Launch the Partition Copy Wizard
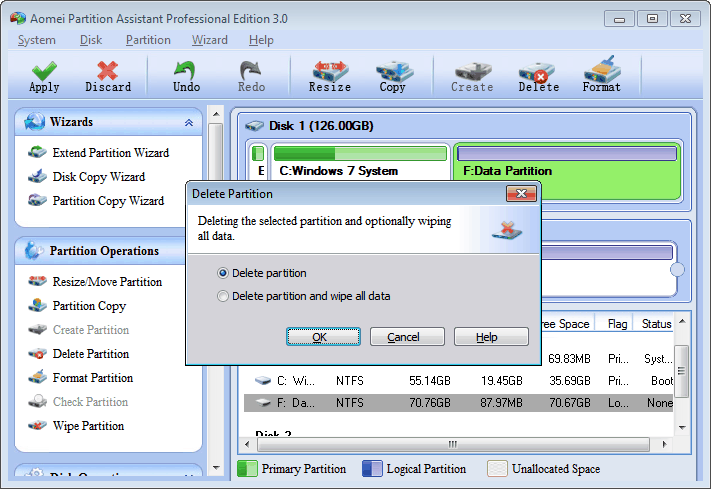The height and width of the screenshot is (489, 711). coord(108,201)
